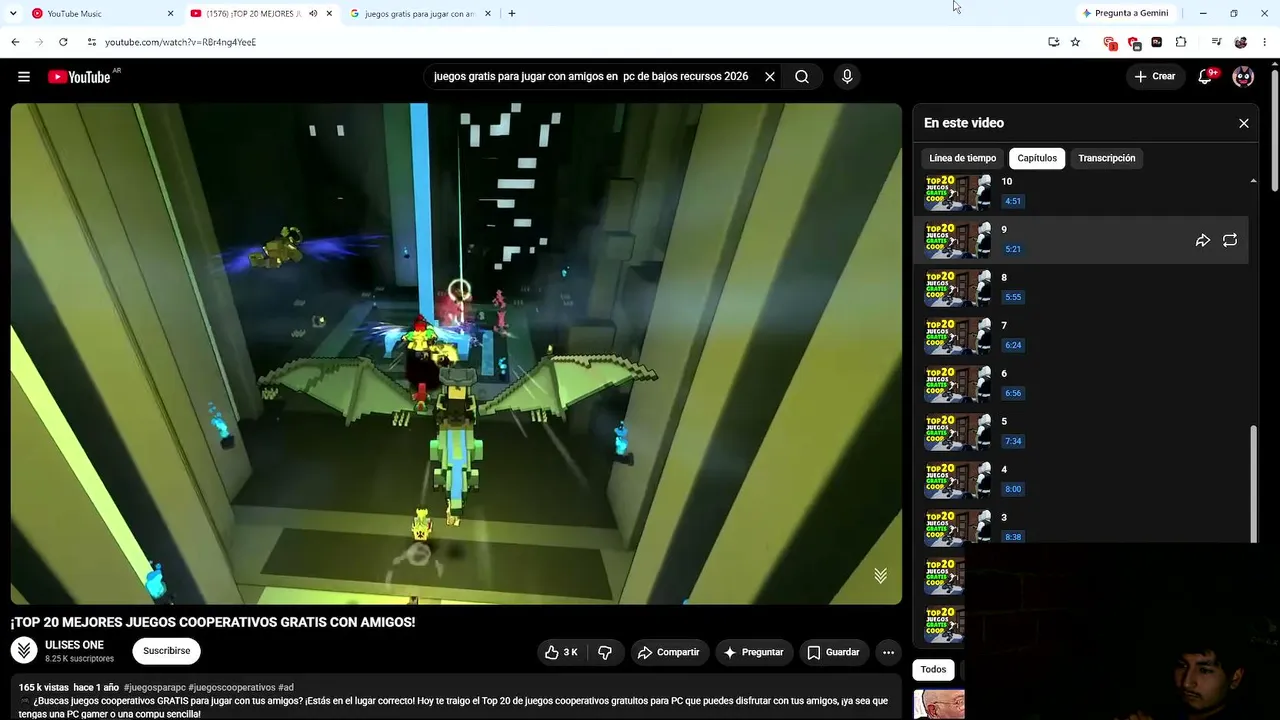Switch to the YouTube Music tab

tap(102, 14)
